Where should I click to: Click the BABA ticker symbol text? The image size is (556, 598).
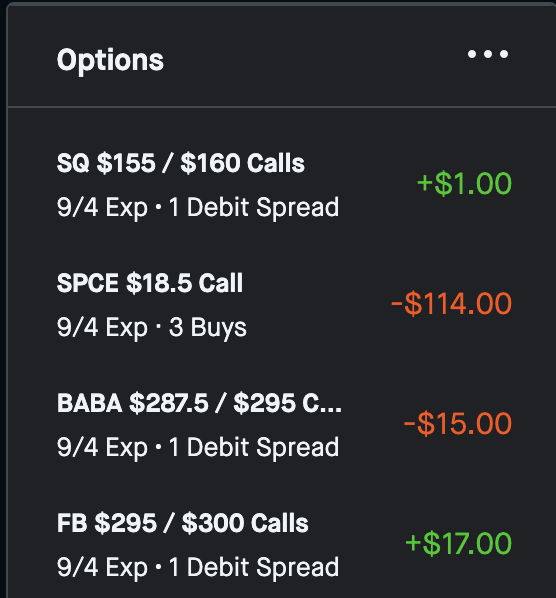90,403
